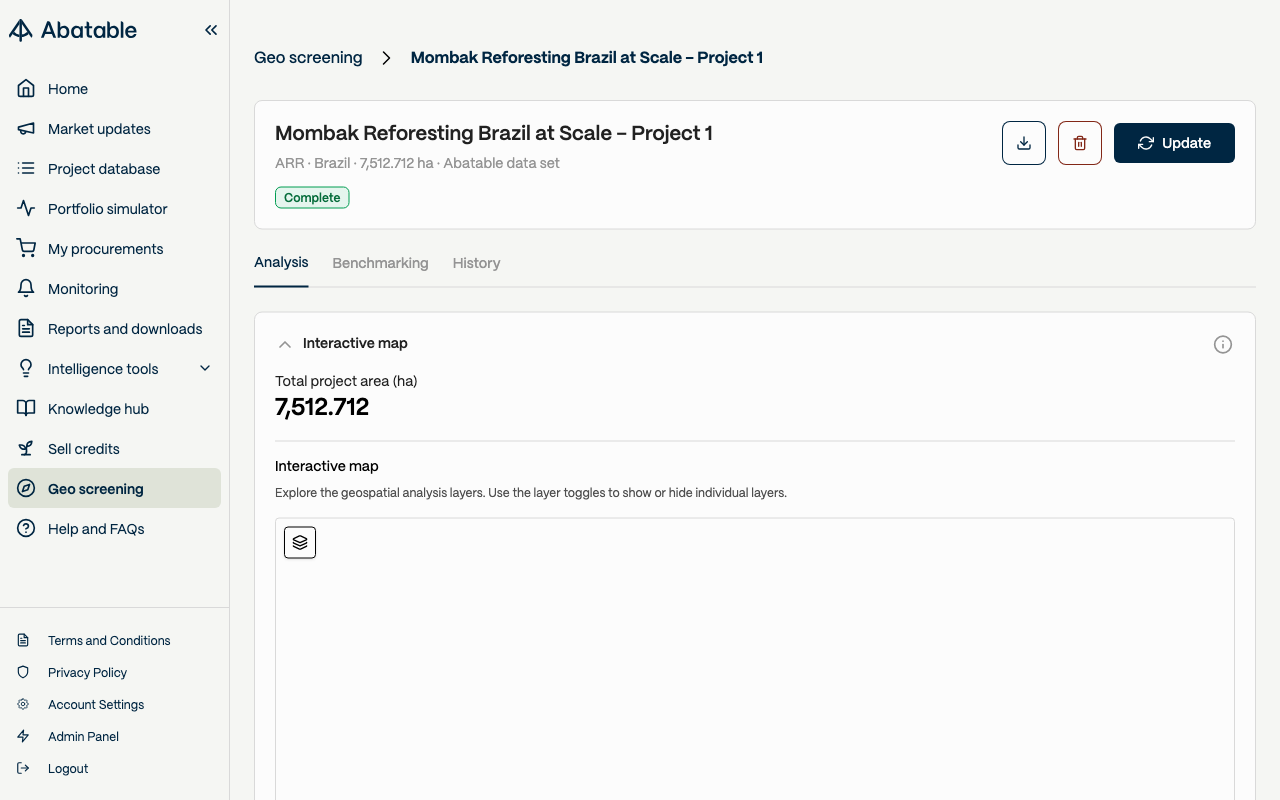Click the Market updates megaphone icon
Image resolution: width=1280 pixels, height=800 pixels.
tap(26, 129)
